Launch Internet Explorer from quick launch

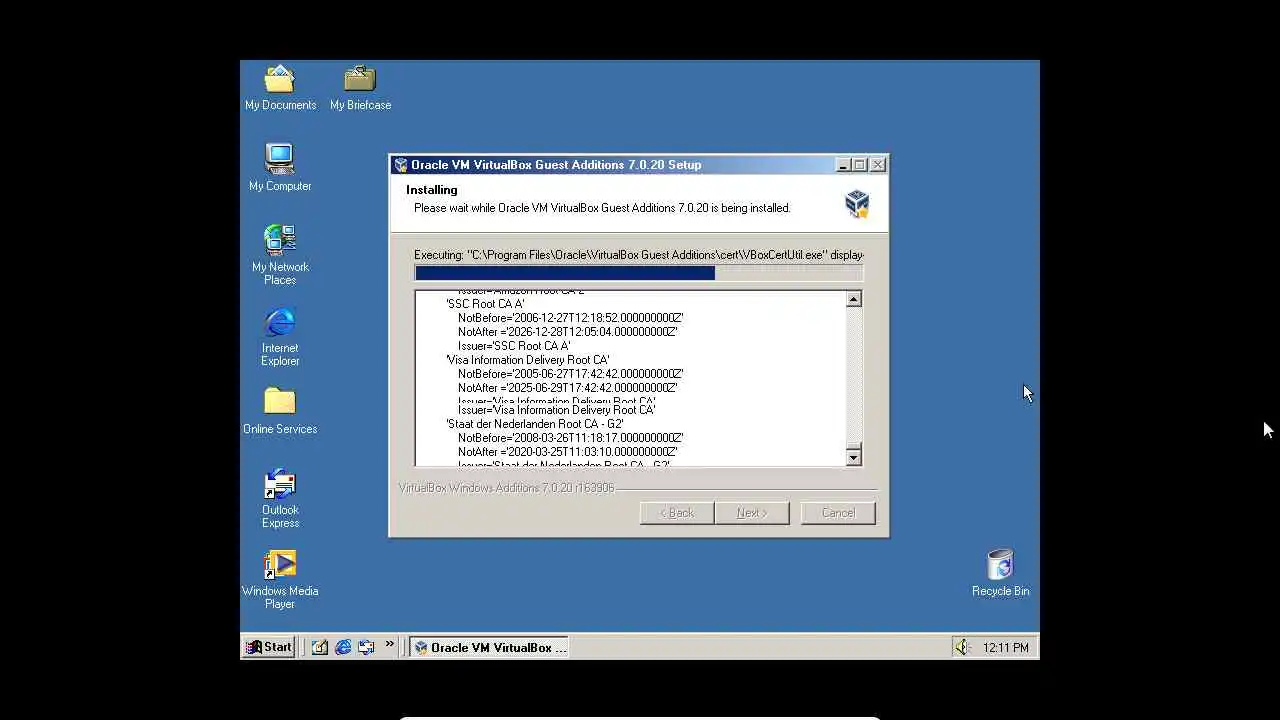tap(343, 647)
